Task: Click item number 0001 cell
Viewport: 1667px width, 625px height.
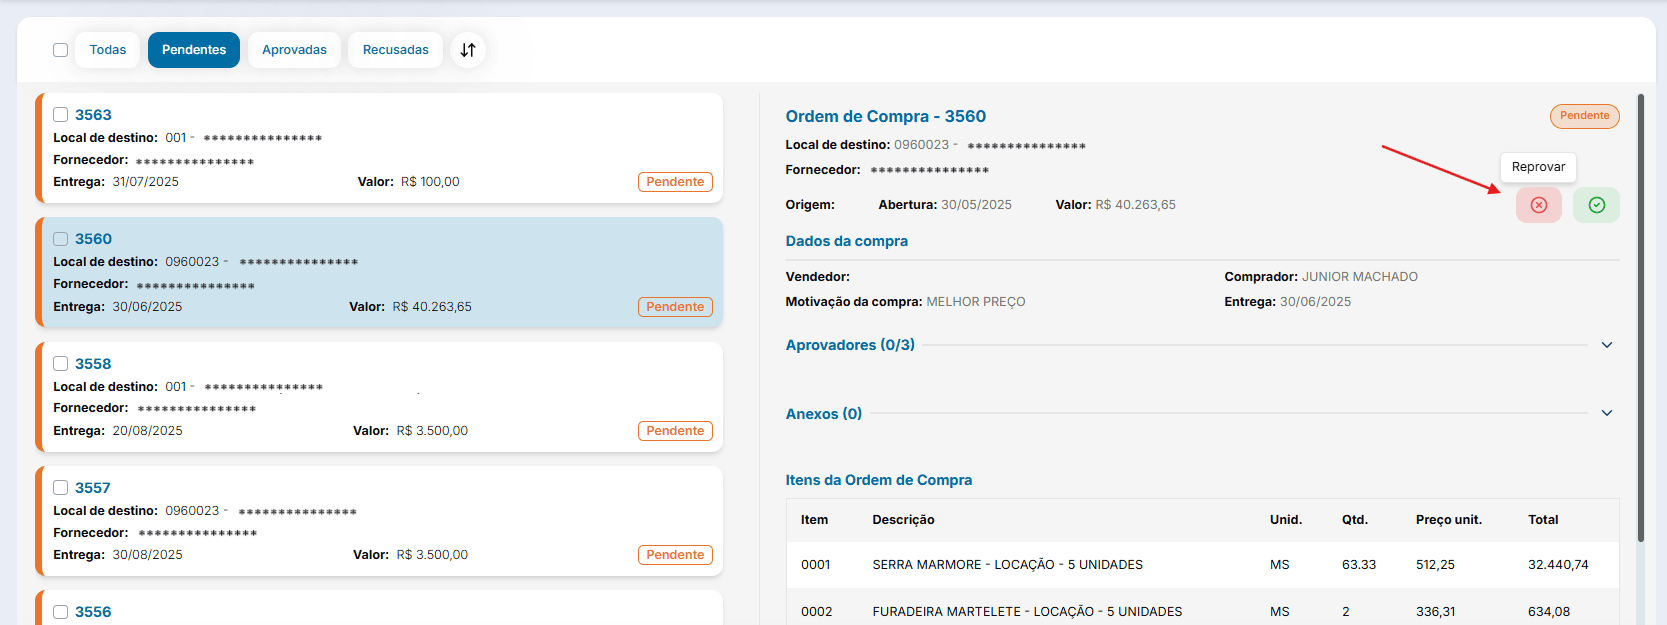Action: pos(816,565)
